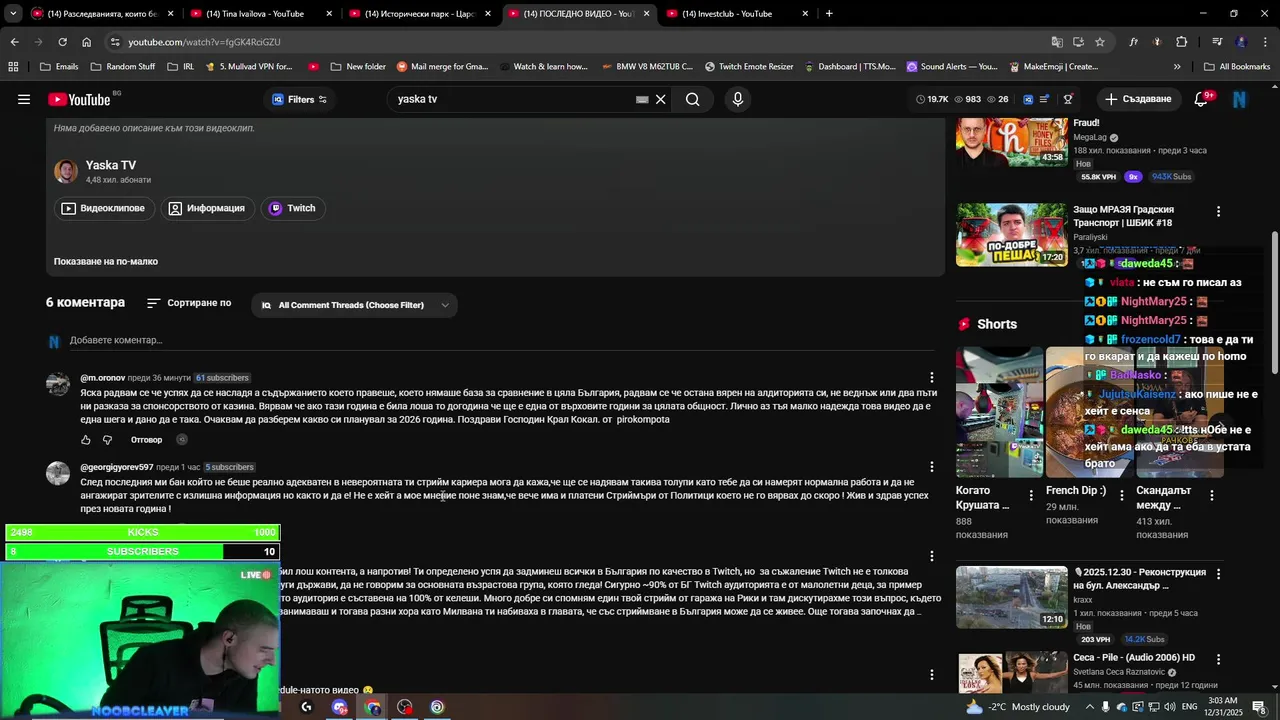Open YouTube notifications bell
The image size is (1280, 720).
[1203, 99]
